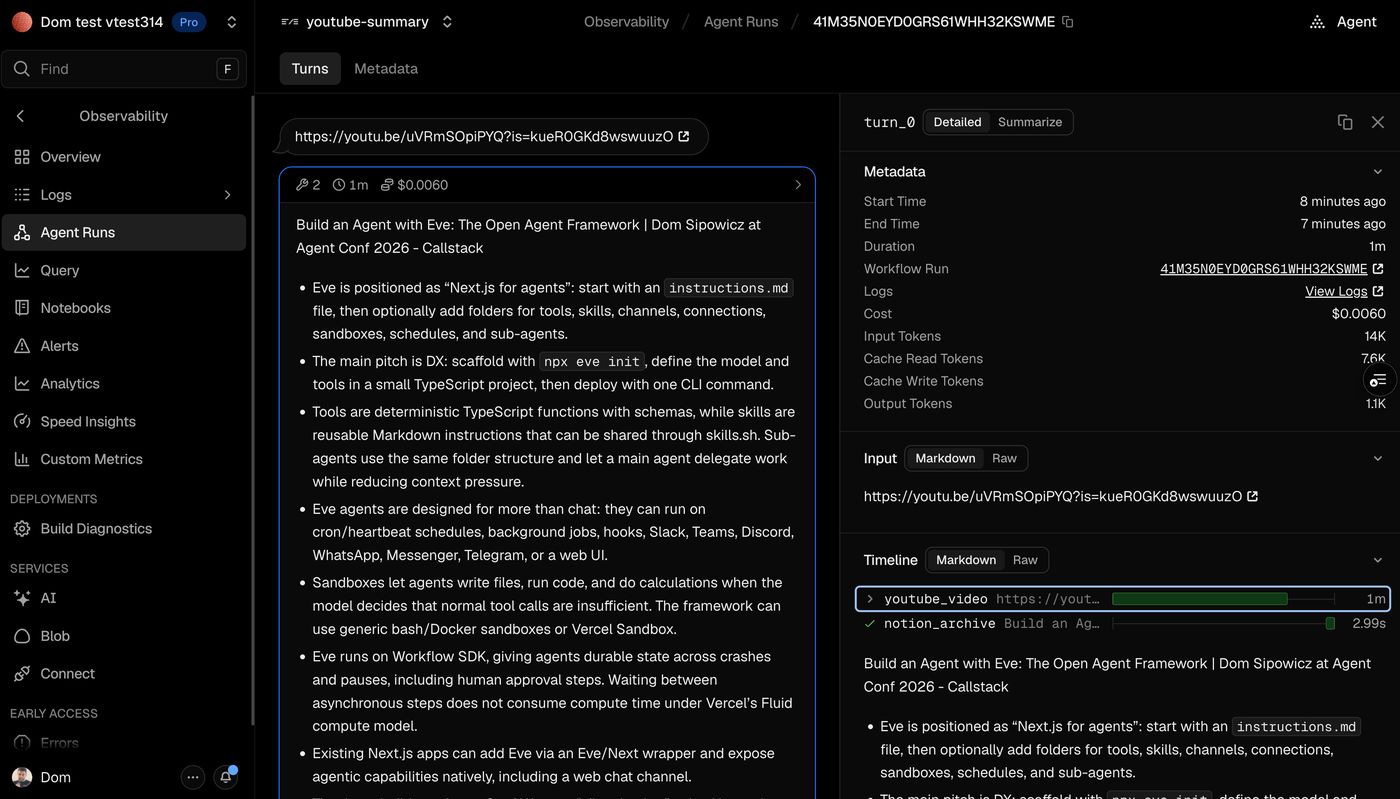Screen dimensions: 1400x799
Task: Open the Overview dashboard icon in sidebar
Action: click(x=22, y=157)
